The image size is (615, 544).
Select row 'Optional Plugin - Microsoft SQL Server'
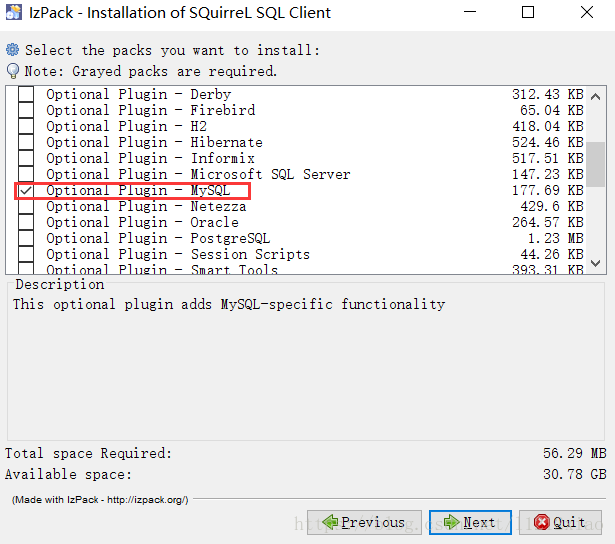click(x=296, y=175)
